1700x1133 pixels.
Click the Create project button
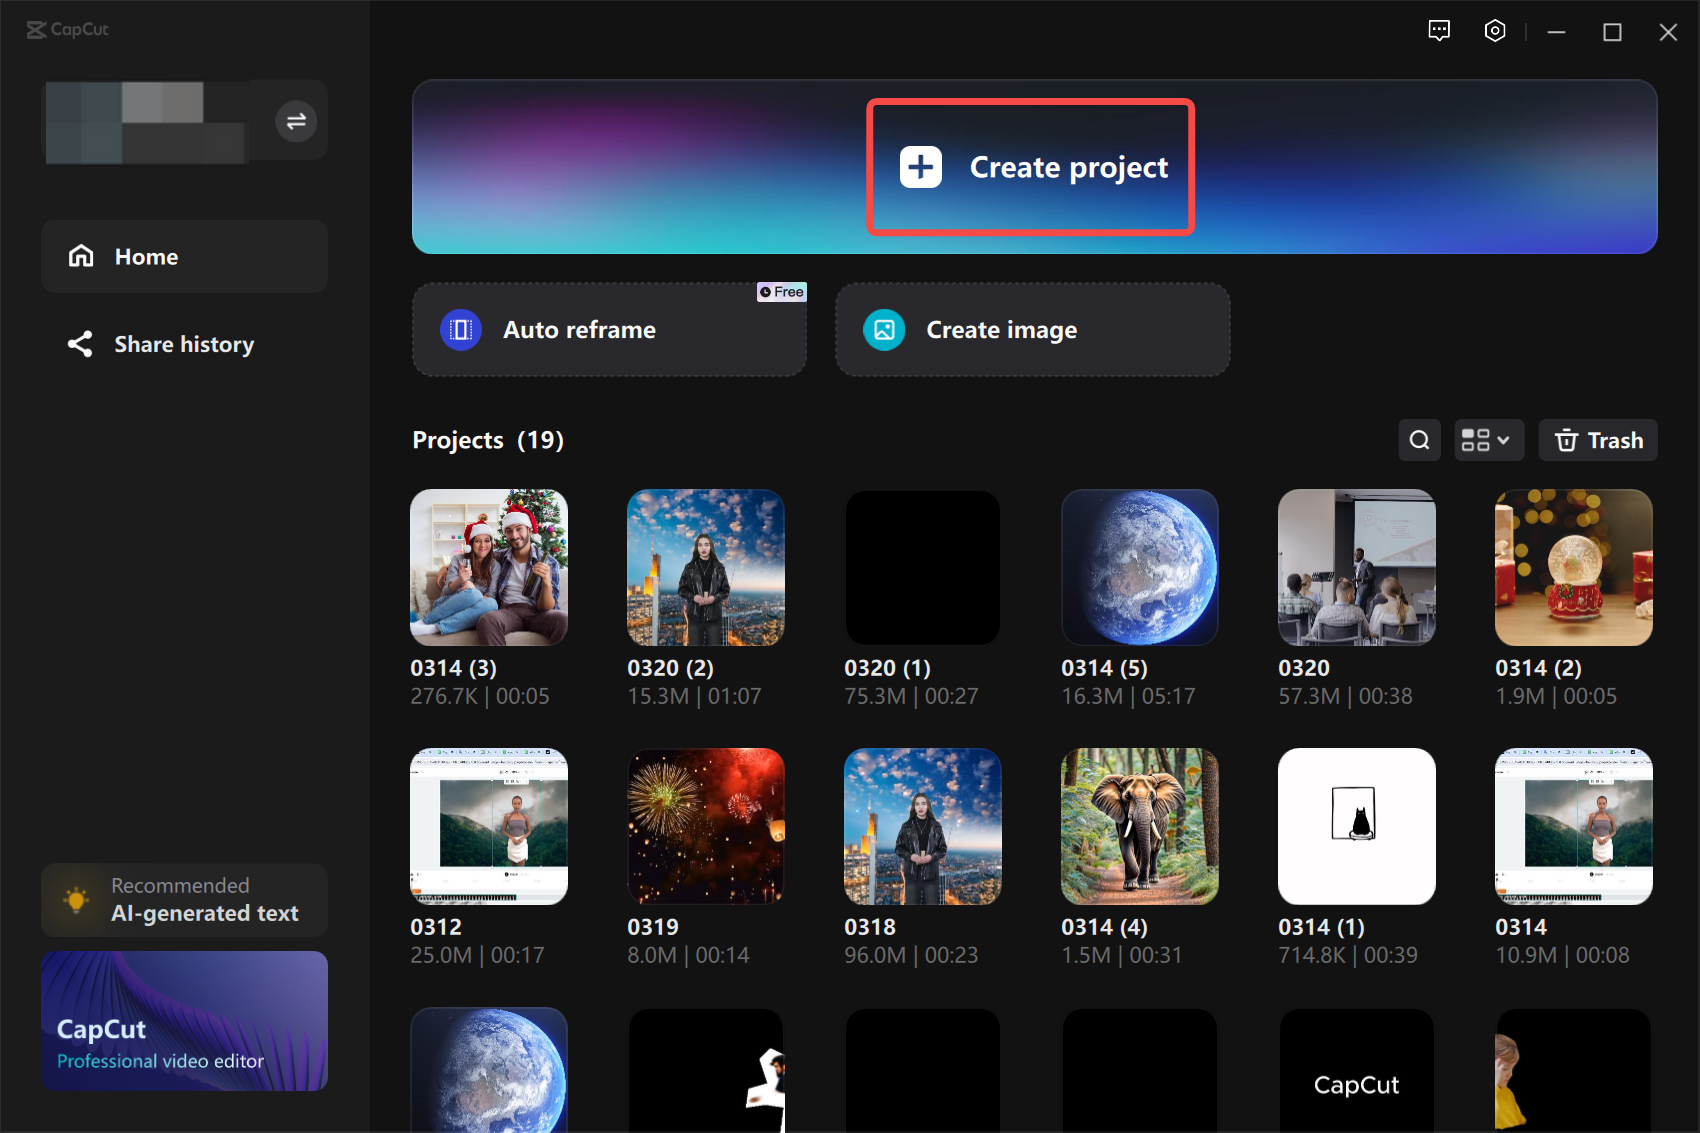(1031, 167)
